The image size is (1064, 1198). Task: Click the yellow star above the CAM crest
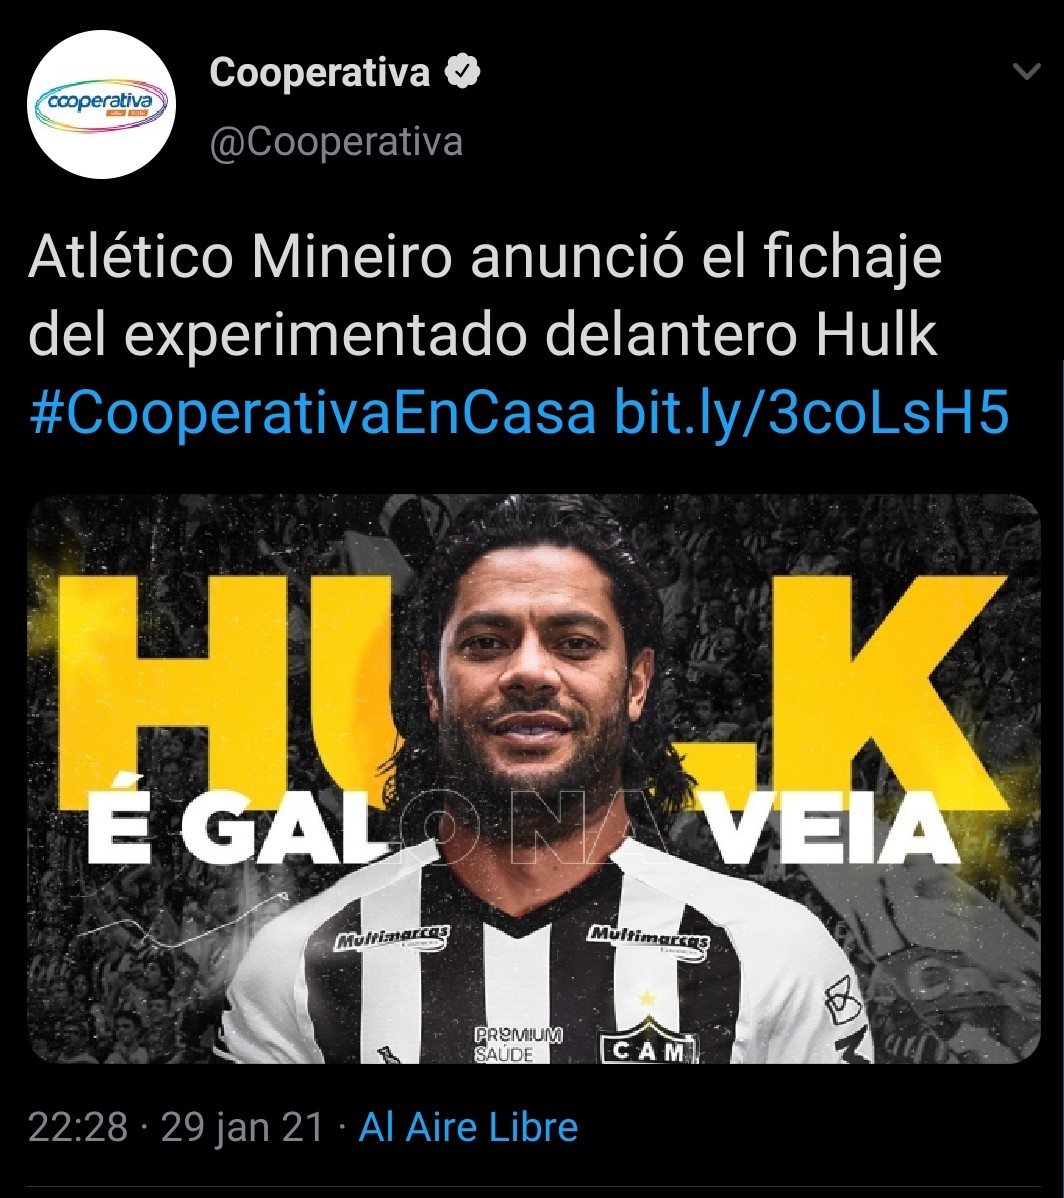click(x=647, y=998)
